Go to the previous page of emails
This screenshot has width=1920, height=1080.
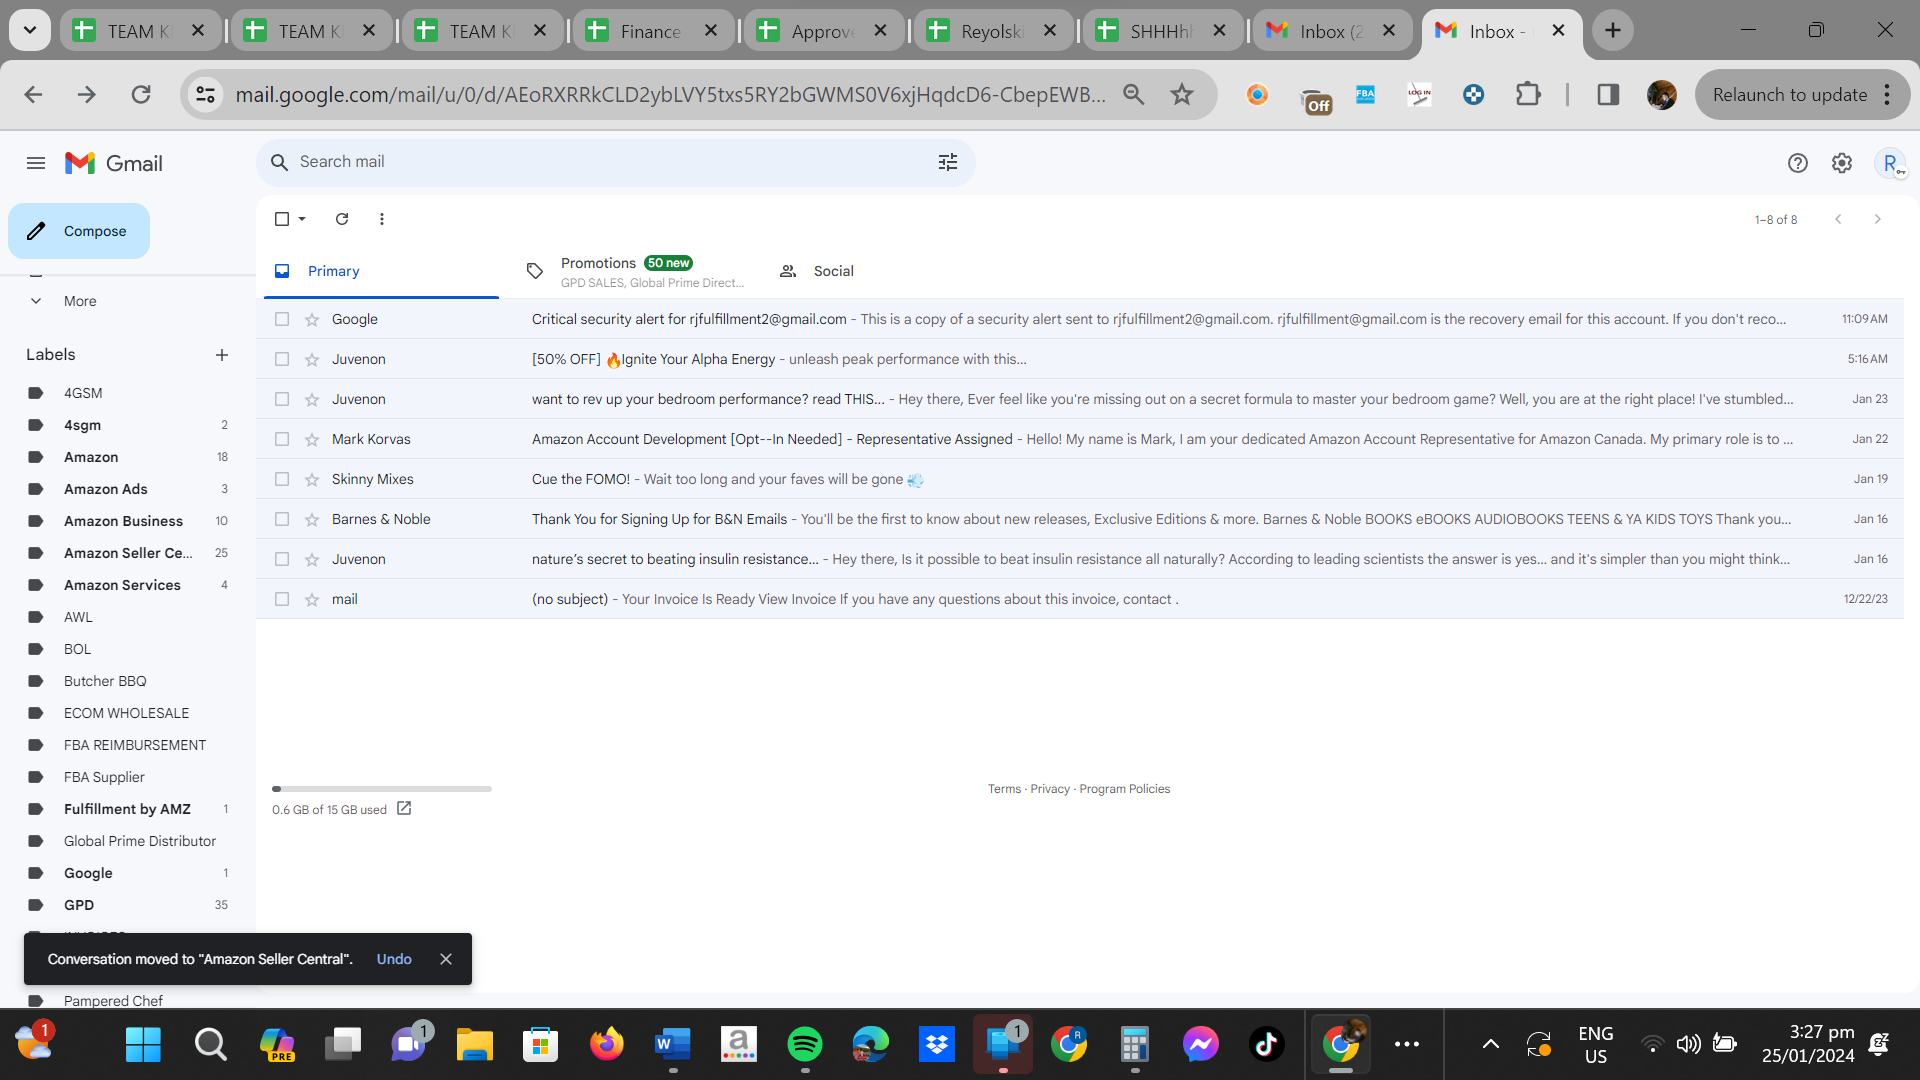click(1838, 219)
